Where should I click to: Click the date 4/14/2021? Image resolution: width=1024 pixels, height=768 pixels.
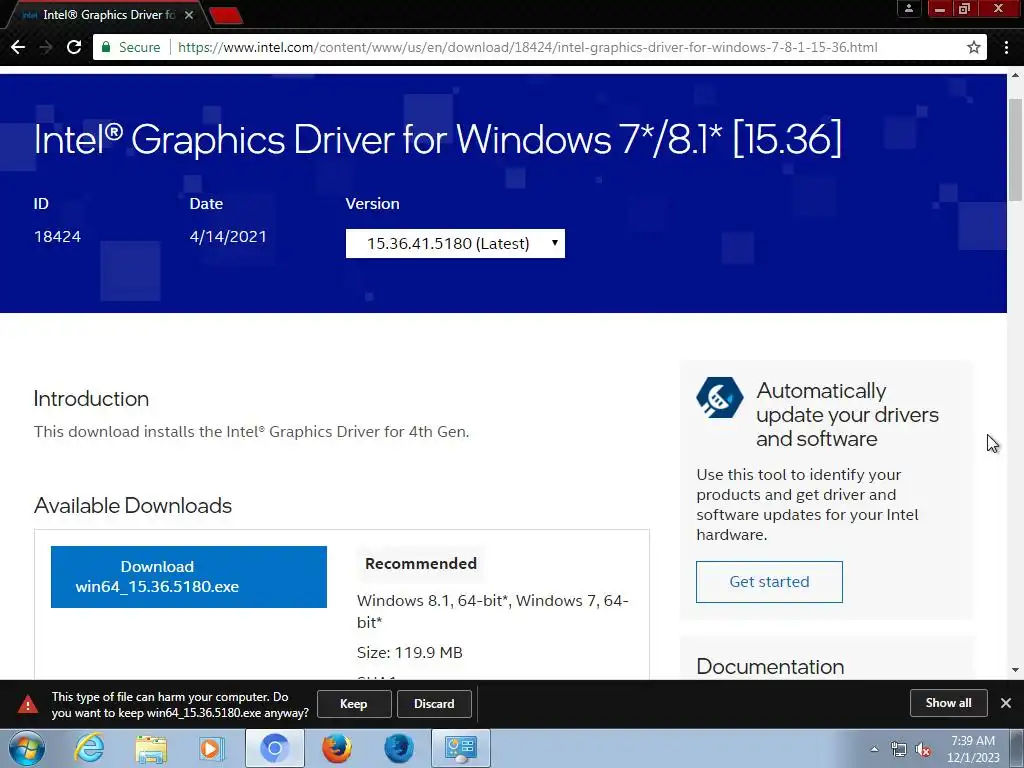tap(228, 236)
